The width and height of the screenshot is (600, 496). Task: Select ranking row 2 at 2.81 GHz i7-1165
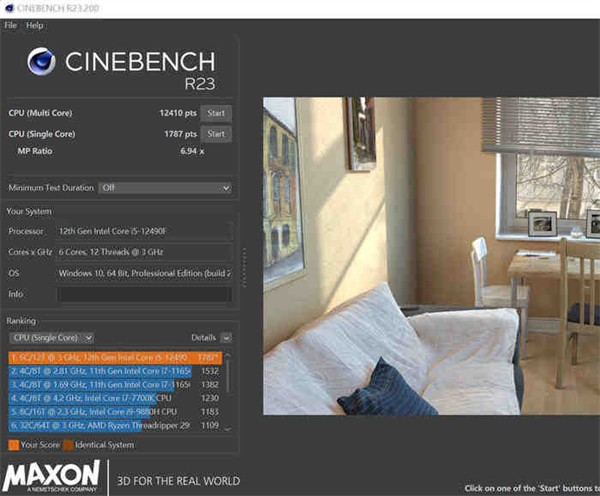click(115, 371)
